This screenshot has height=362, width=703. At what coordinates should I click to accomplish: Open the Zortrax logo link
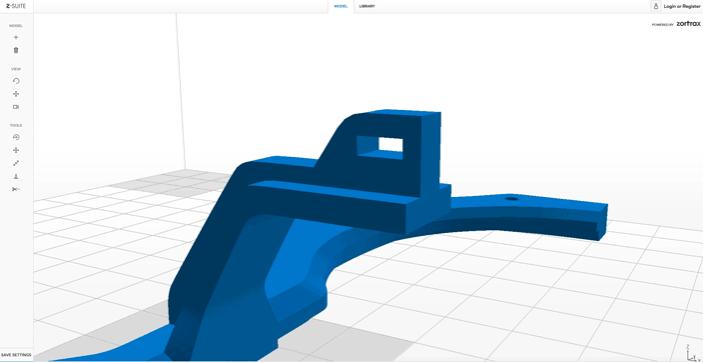point(688,24)
